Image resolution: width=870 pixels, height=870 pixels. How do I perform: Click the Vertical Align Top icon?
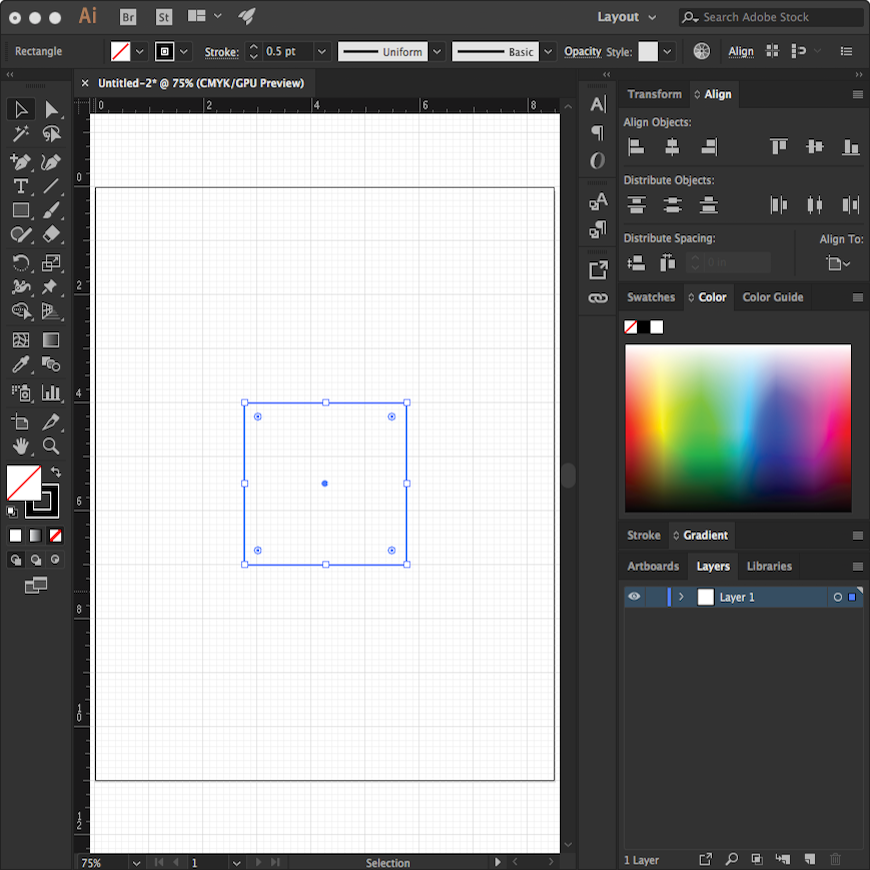click(x=778, y=147)
